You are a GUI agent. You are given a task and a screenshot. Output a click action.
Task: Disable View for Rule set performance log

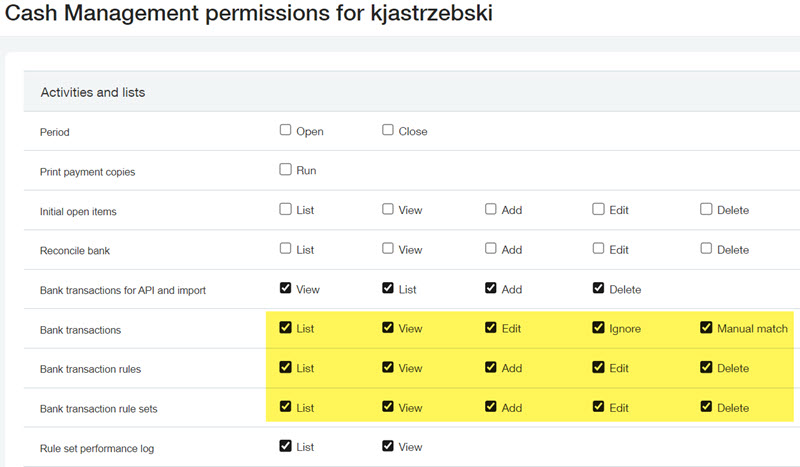pyautogui.click(x=388, y=446)
